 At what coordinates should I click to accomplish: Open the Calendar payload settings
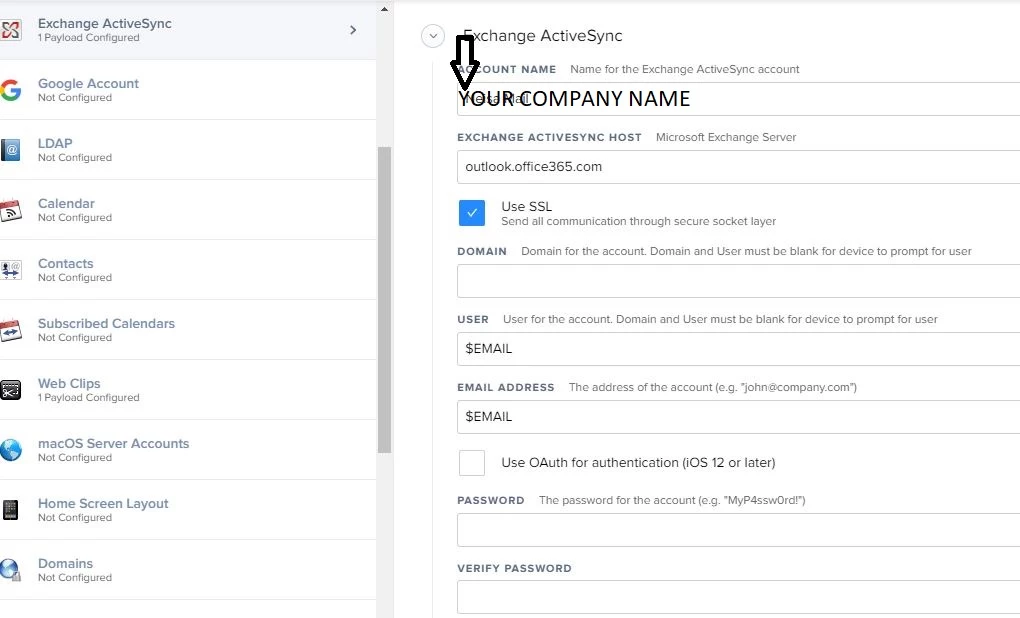pos(188,210)
